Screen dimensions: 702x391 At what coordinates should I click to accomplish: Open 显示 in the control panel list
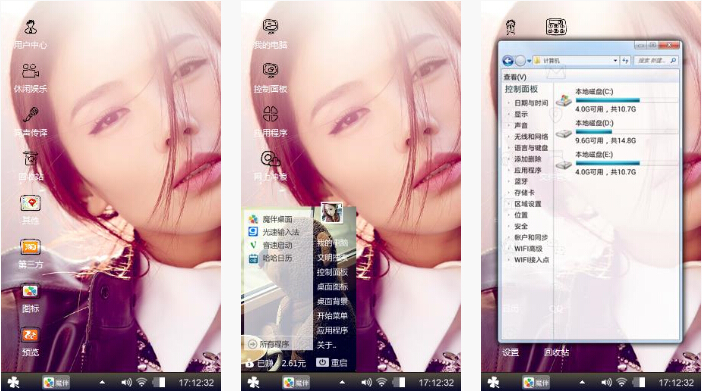(521, 114)
